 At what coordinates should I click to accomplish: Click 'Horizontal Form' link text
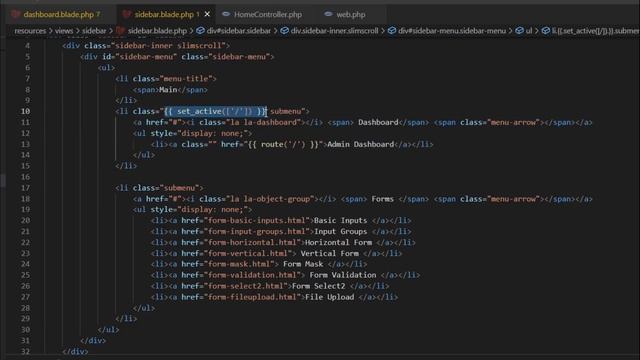[338, 243]
